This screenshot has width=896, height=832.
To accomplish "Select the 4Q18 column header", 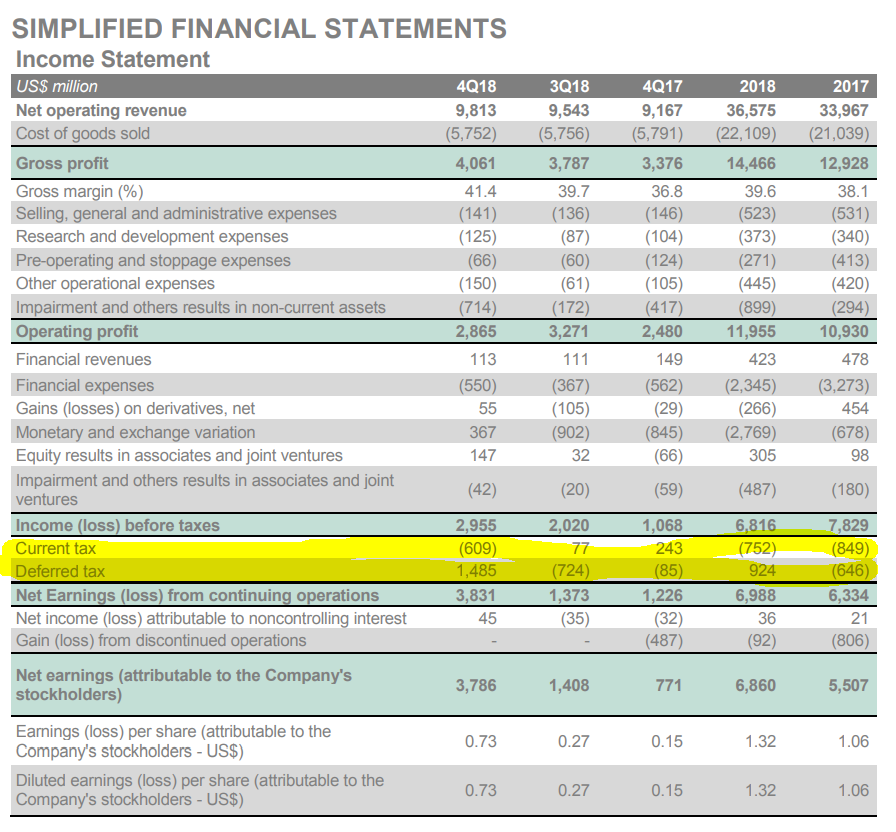I will click(x=476, y=86).
